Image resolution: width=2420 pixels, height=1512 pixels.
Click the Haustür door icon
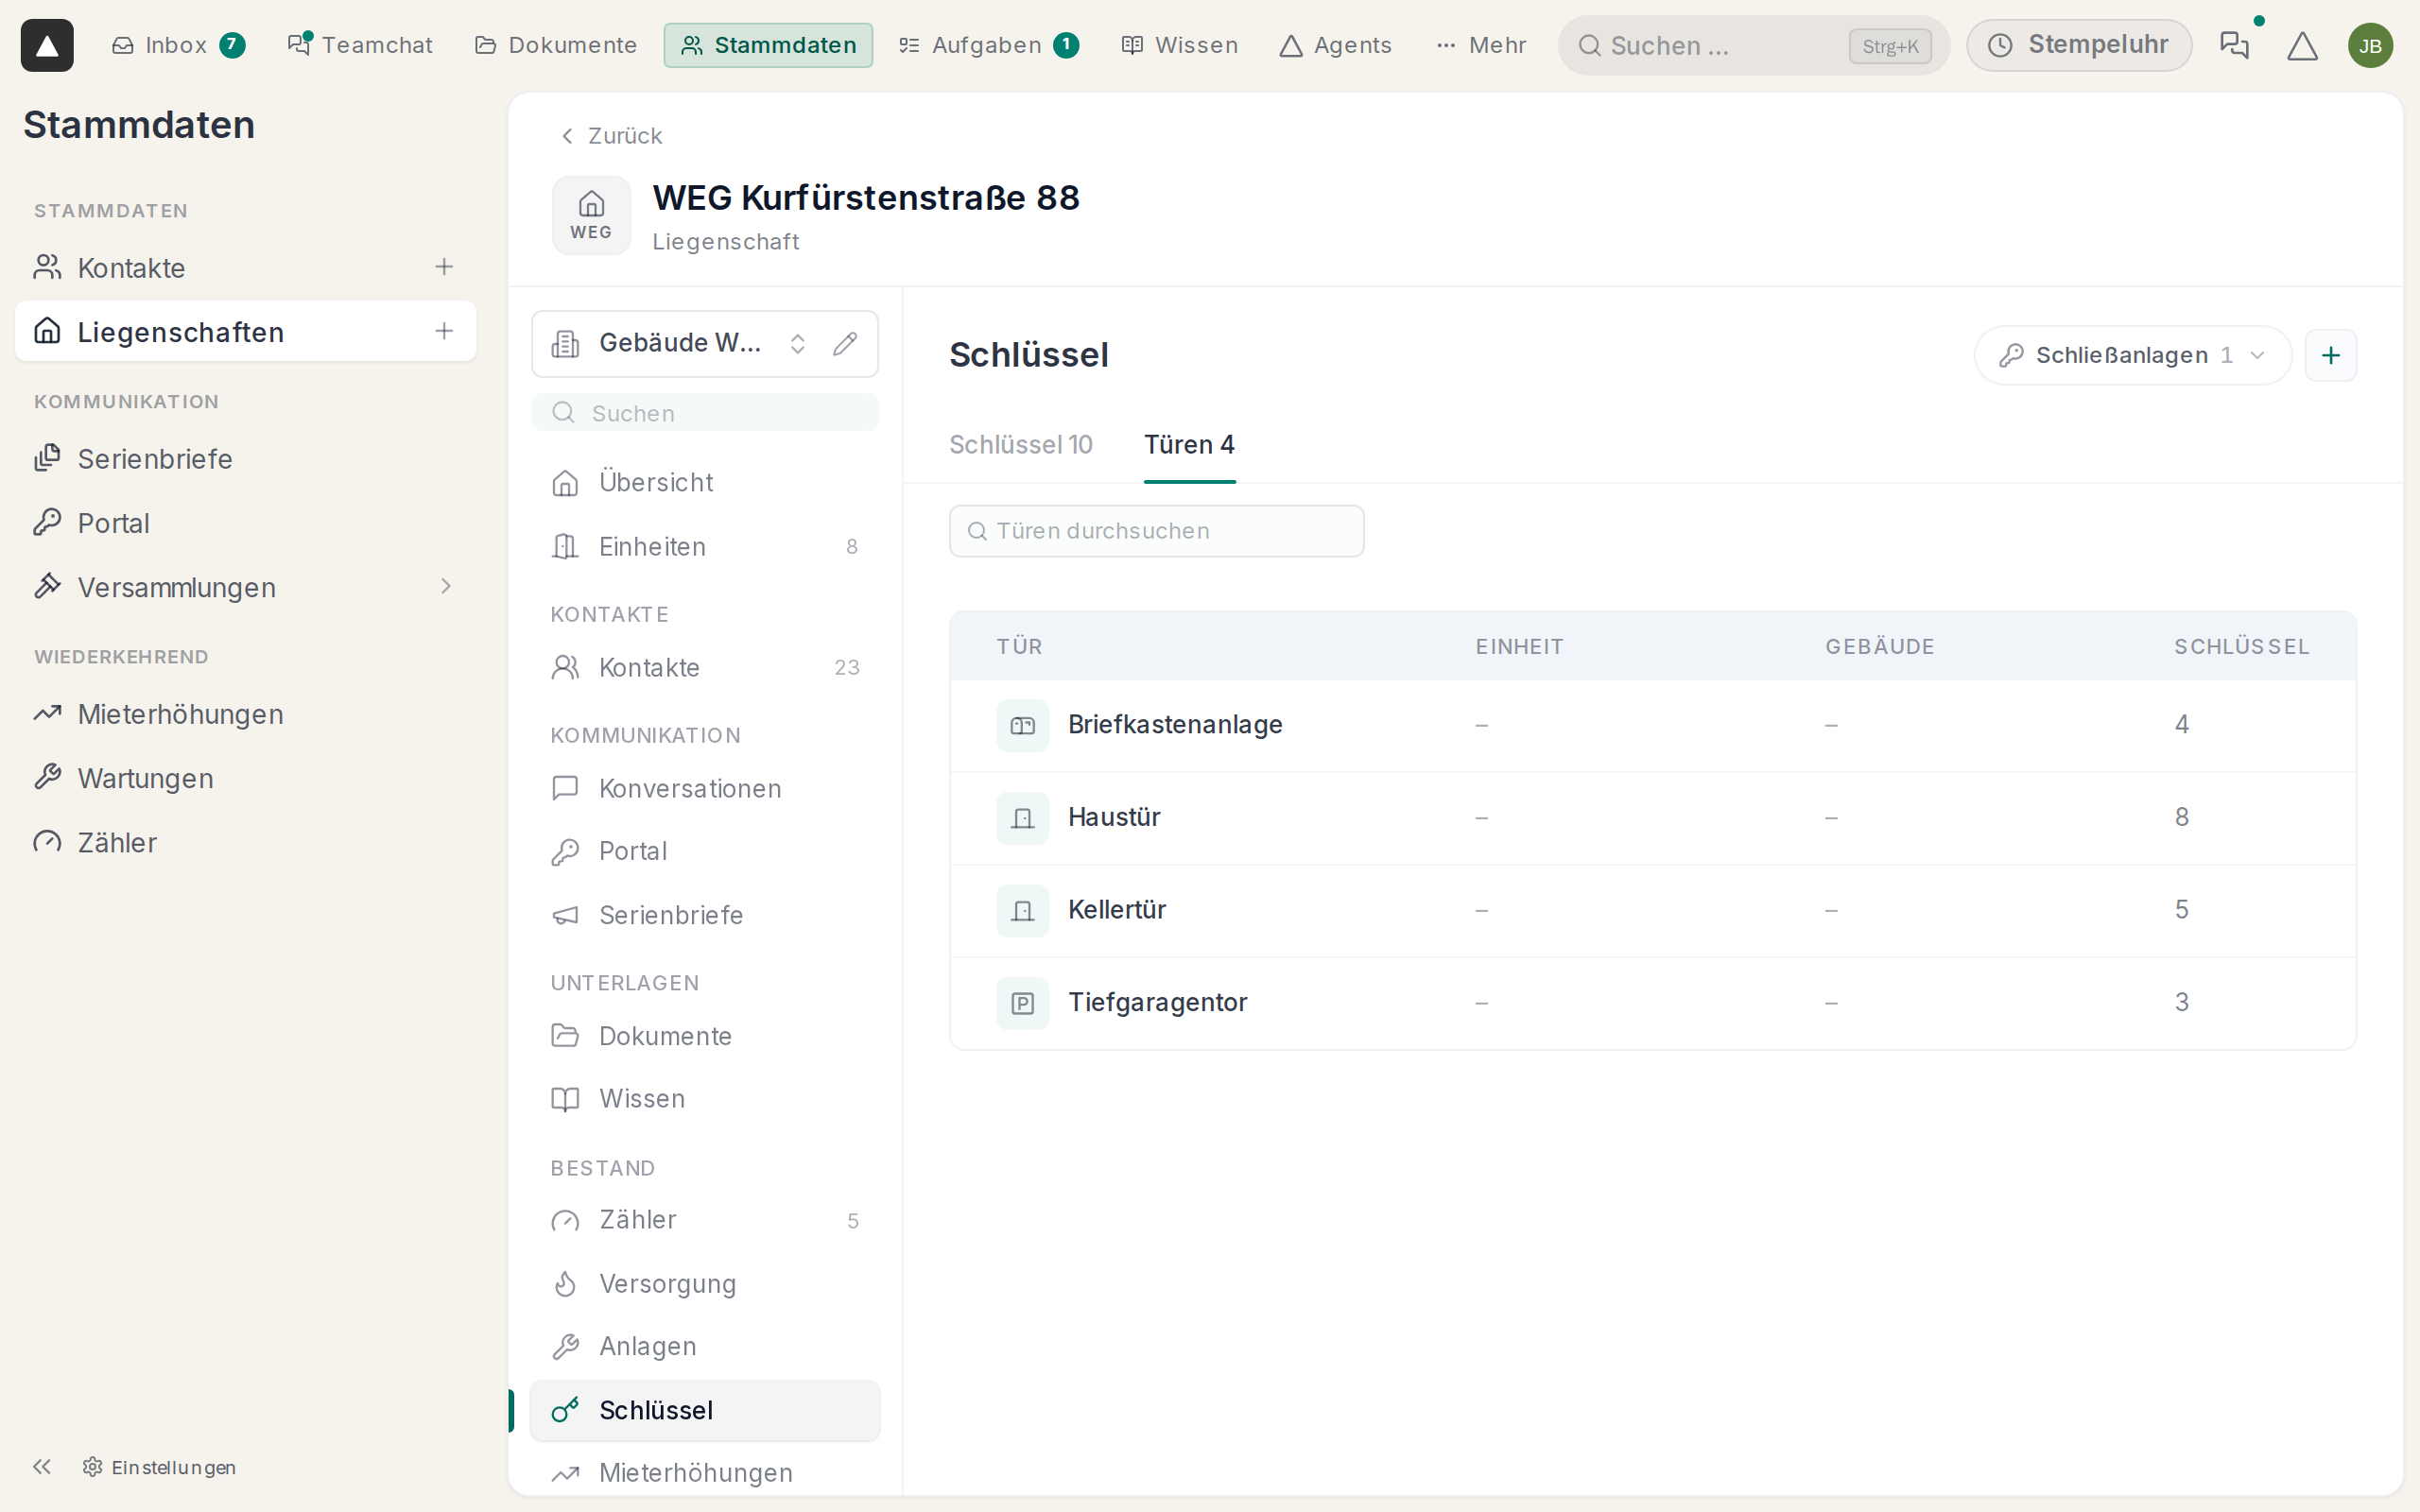1022,818
